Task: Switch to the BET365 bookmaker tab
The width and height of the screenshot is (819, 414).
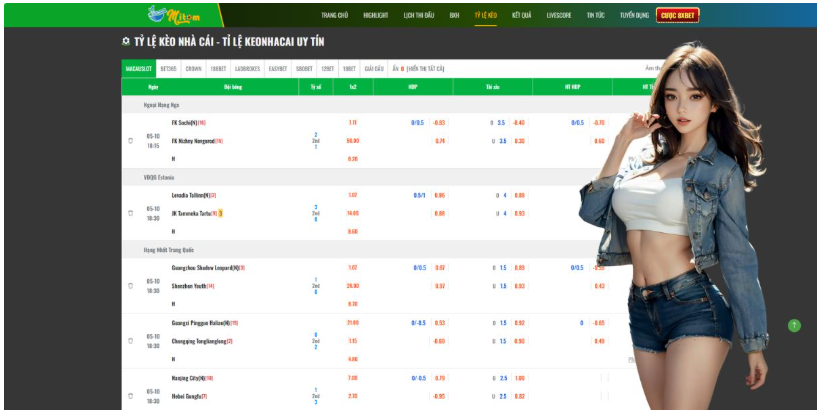Action: coord(168,68)
